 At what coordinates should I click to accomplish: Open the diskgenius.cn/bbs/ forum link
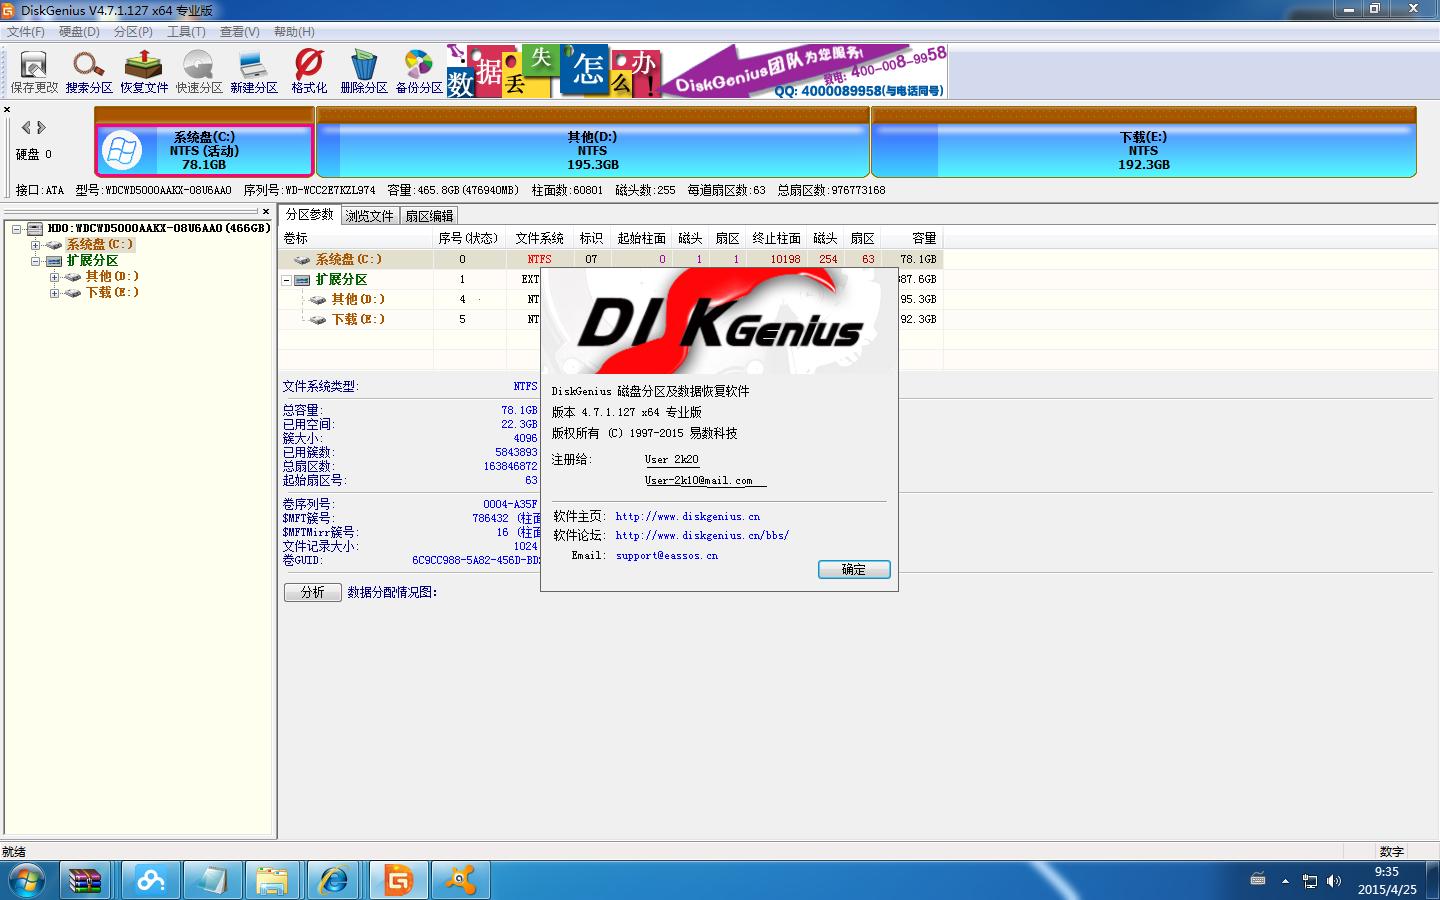pyautogui.click(x=702, y=536)
